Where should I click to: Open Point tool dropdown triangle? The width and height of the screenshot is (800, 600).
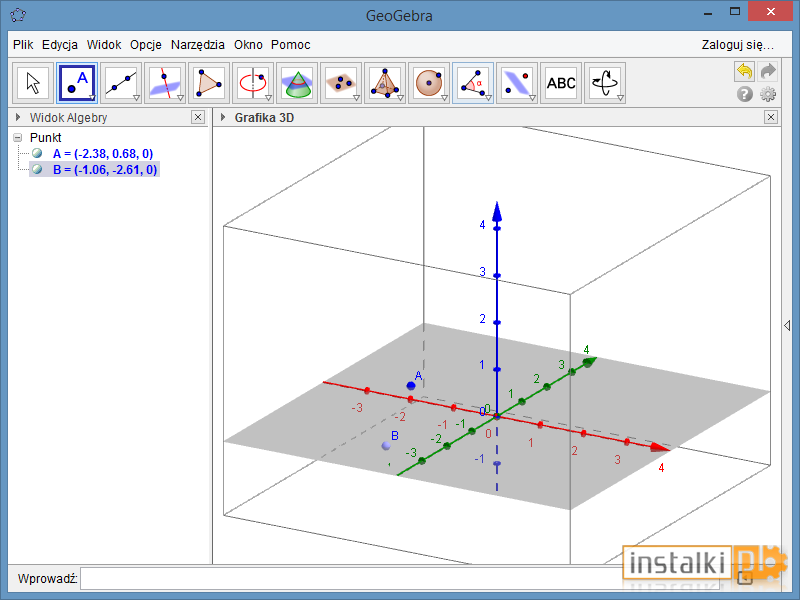(92, 97)
